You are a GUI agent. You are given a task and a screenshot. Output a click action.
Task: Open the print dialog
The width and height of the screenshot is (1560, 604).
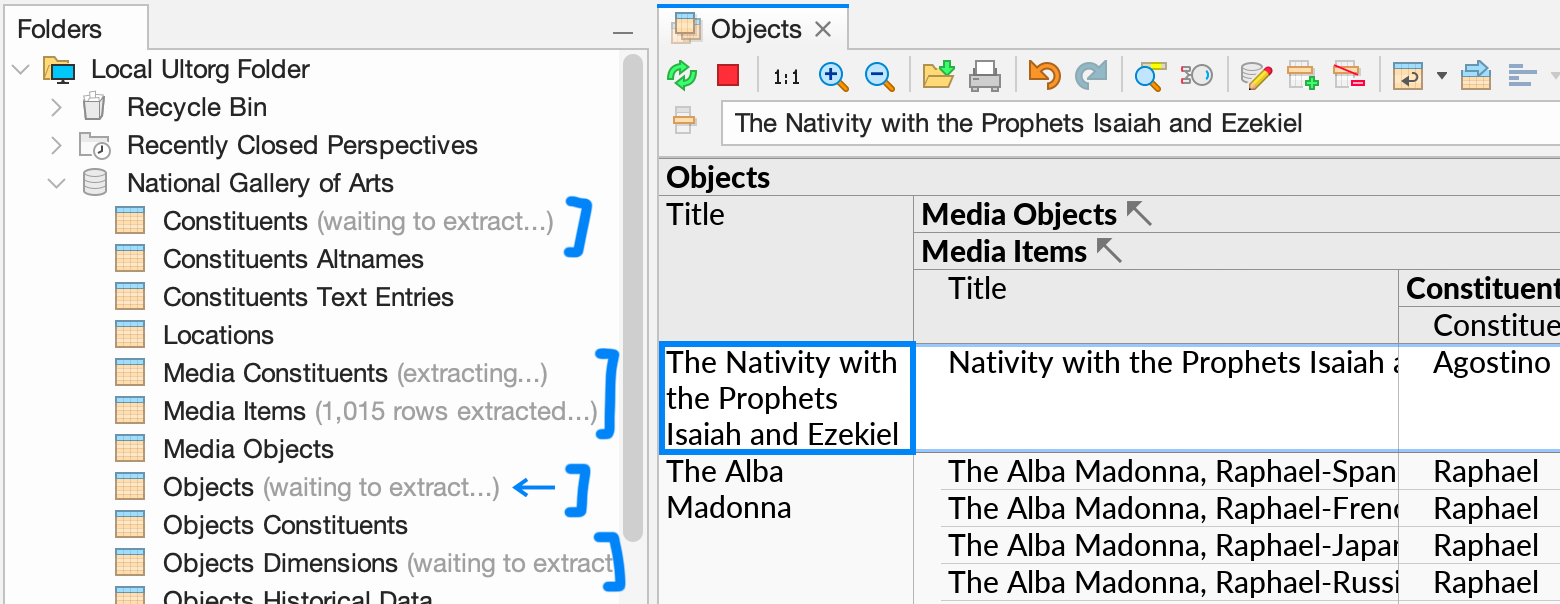point(985,75)
